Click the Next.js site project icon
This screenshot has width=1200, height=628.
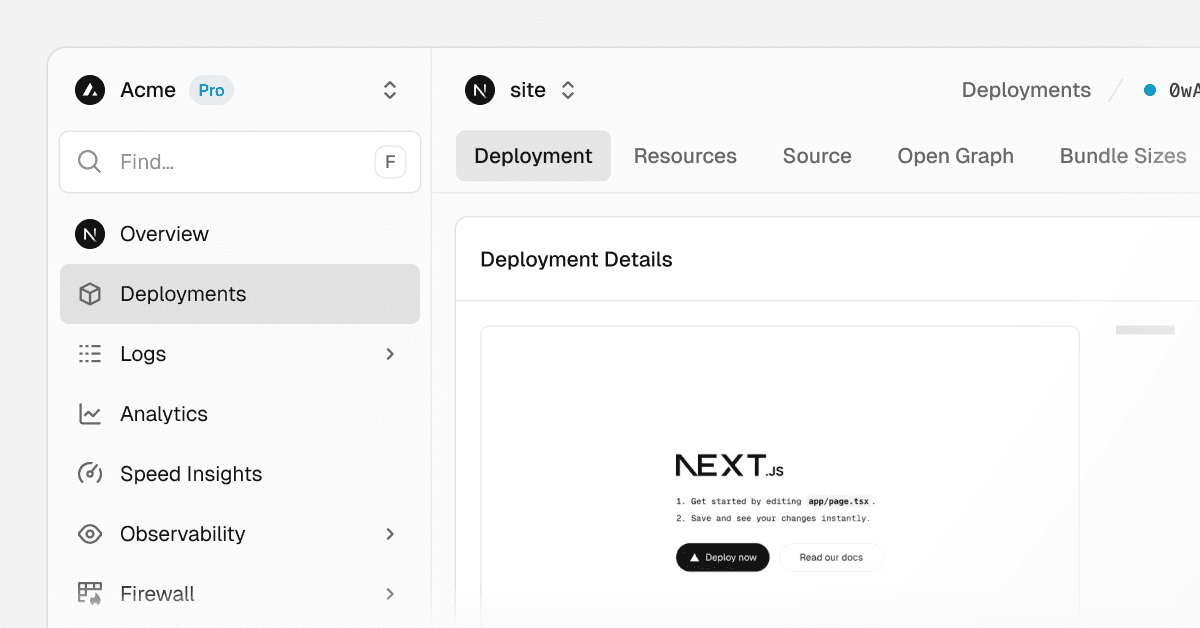[480, 90]
